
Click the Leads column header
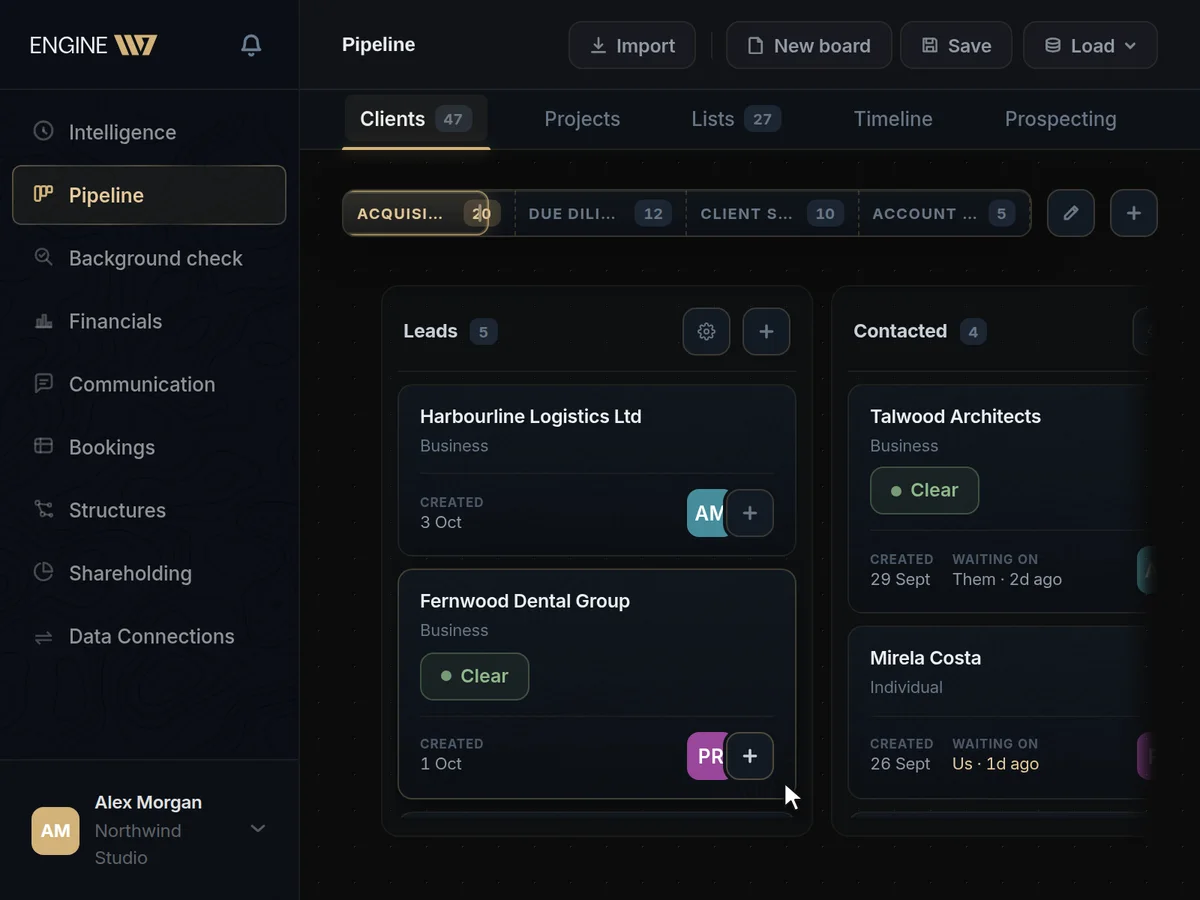(x=430, y=331)
